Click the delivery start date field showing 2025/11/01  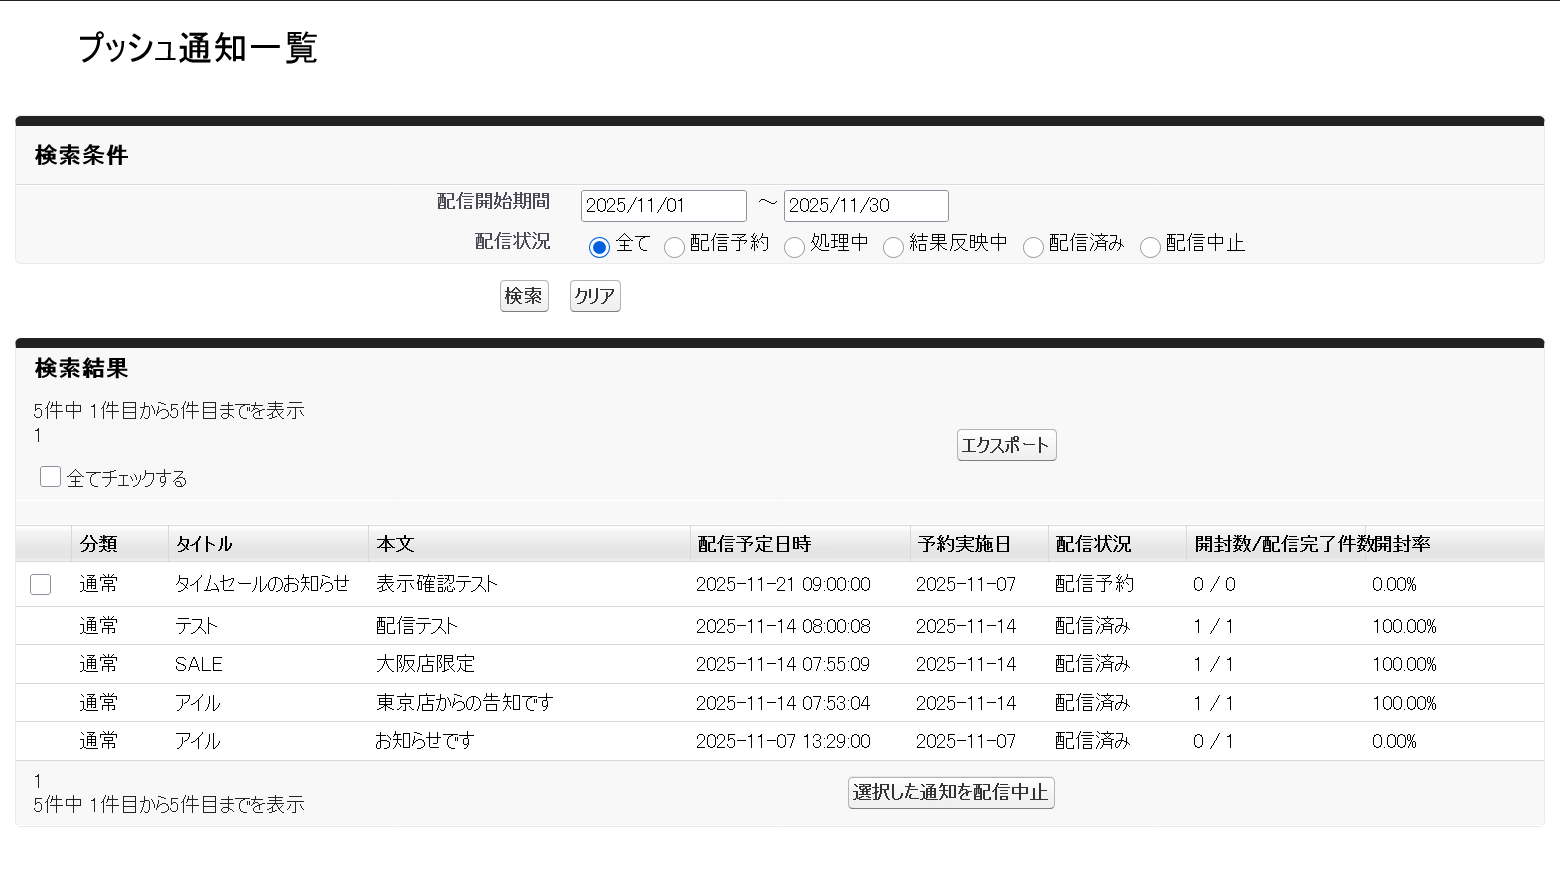(663, 205)
